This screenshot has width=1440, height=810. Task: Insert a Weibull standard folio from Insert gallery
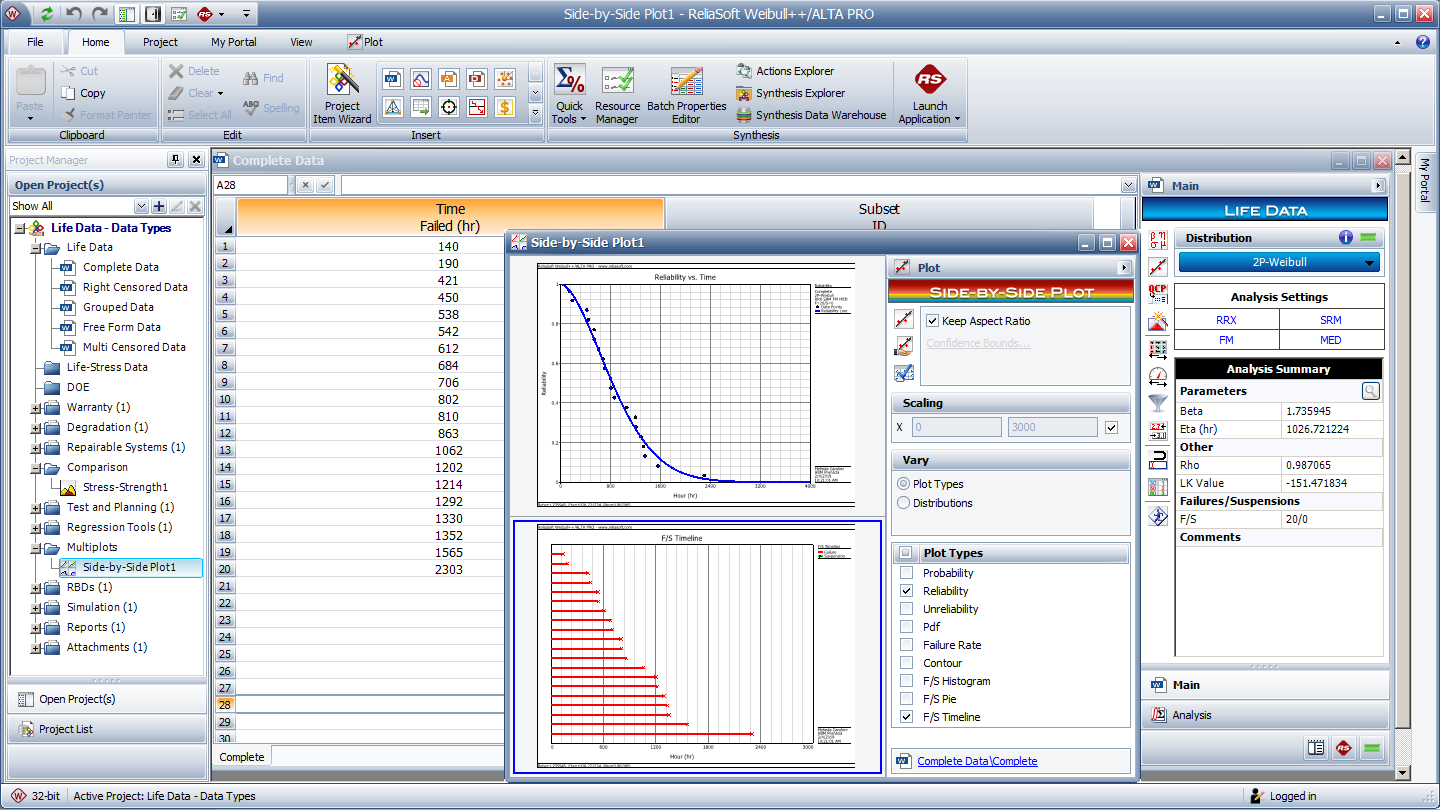coord(393,78)
